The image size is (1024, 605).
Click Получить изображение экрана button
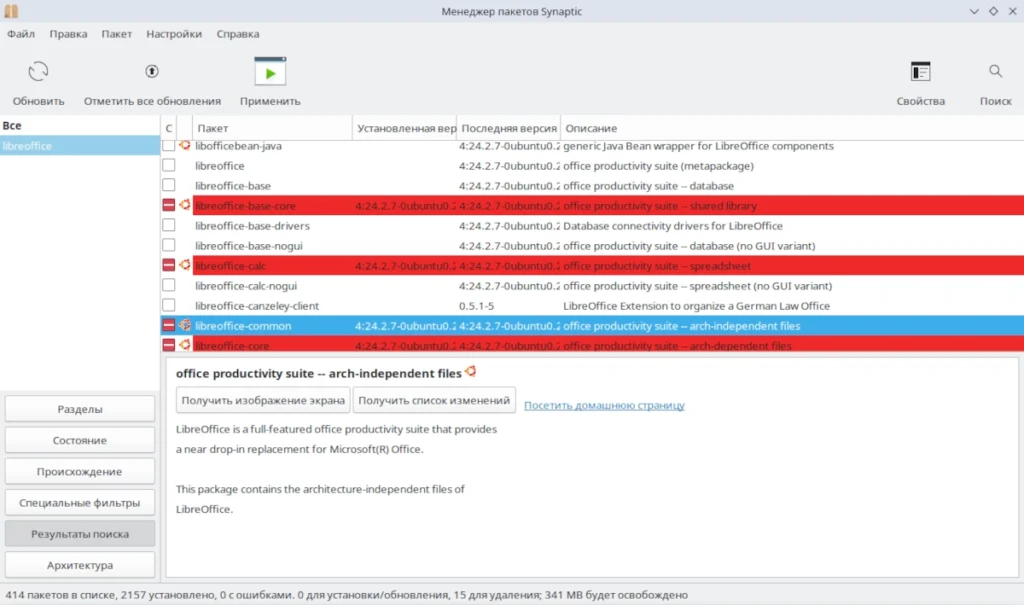(x=263, y=400)
